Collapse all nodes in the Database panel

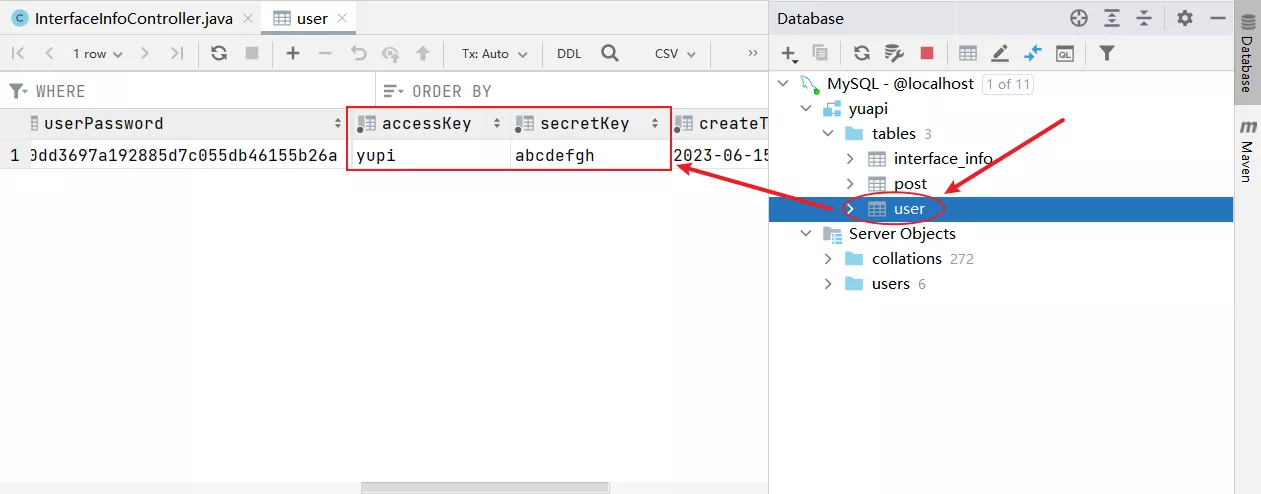pos(1144,18)
